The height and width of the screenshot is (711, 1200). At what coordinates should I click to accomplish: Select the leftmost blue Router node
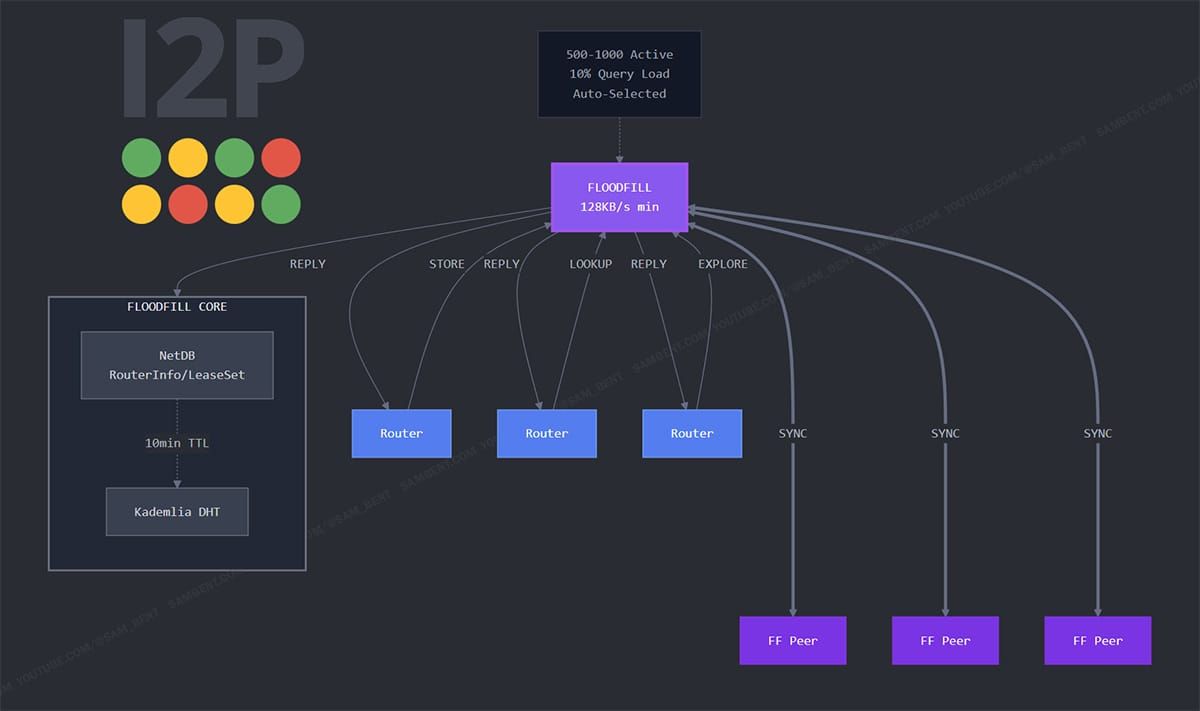click(401, 433)
